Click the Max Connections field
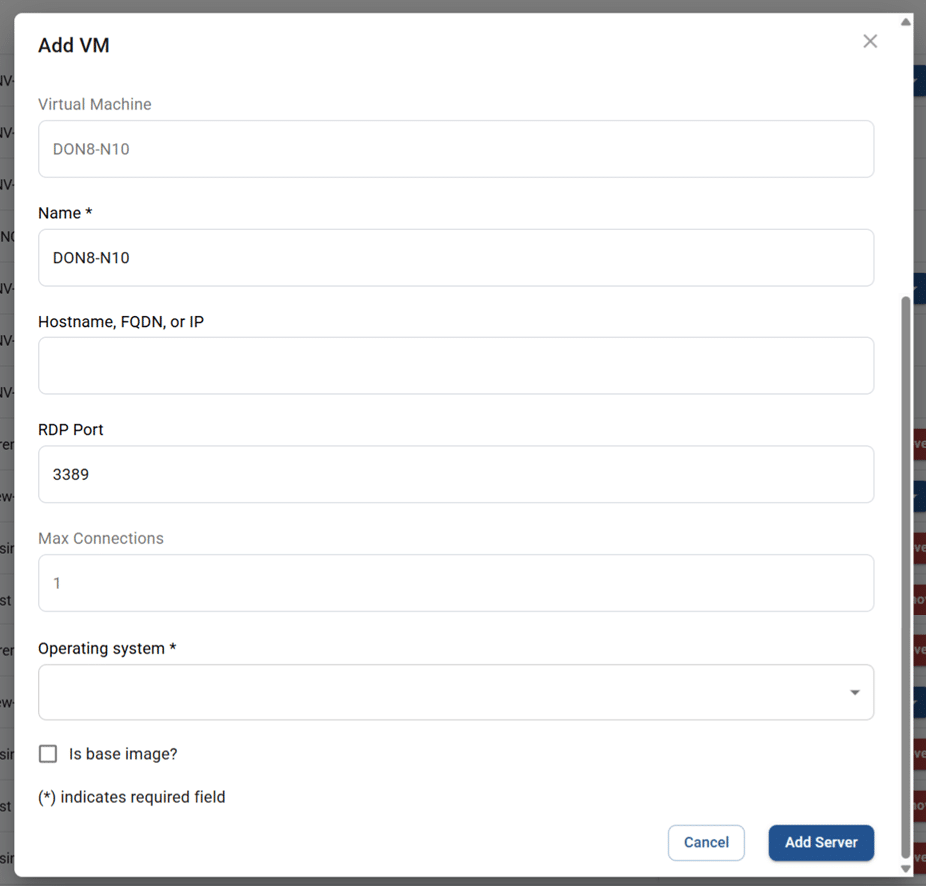926x886 pixels. 456,583
